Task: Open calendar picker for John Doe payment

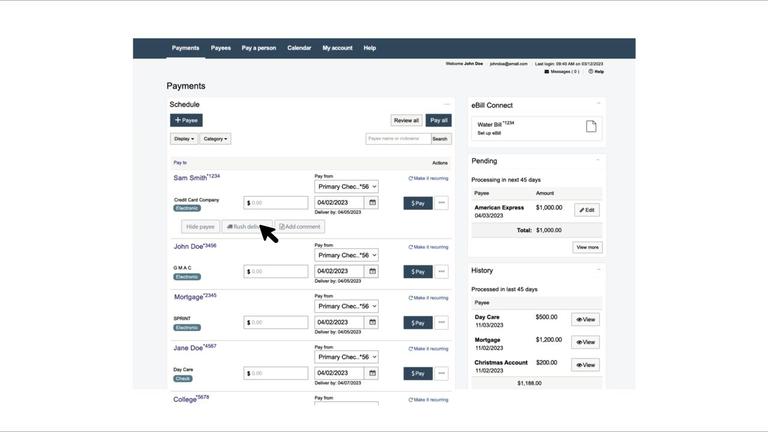Action: point(372,271)
